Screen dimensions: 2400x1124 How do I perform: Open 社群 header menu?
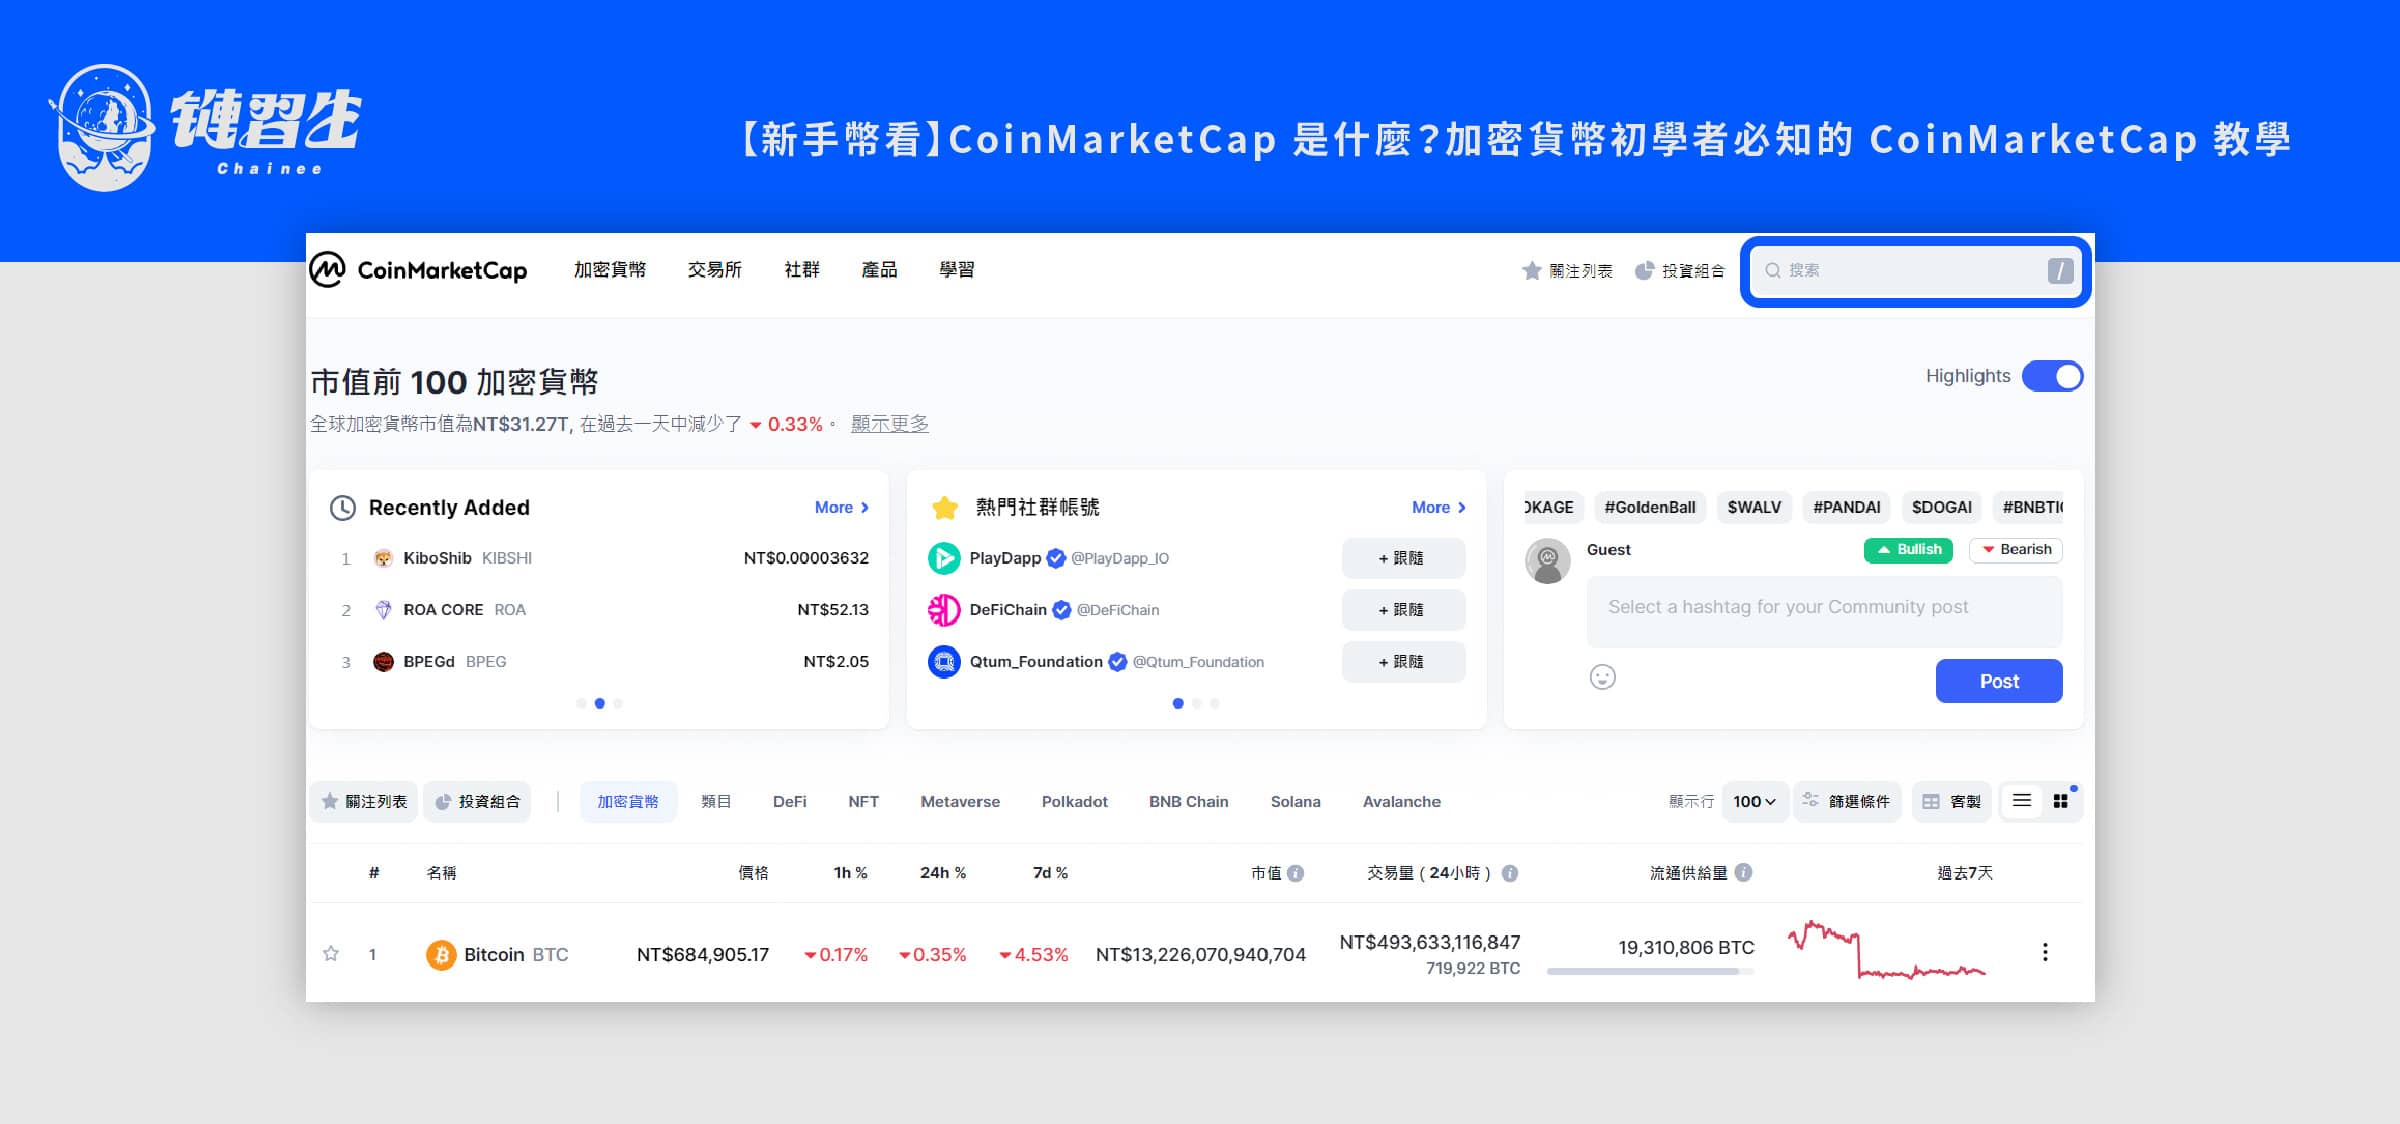pos(802,270)
